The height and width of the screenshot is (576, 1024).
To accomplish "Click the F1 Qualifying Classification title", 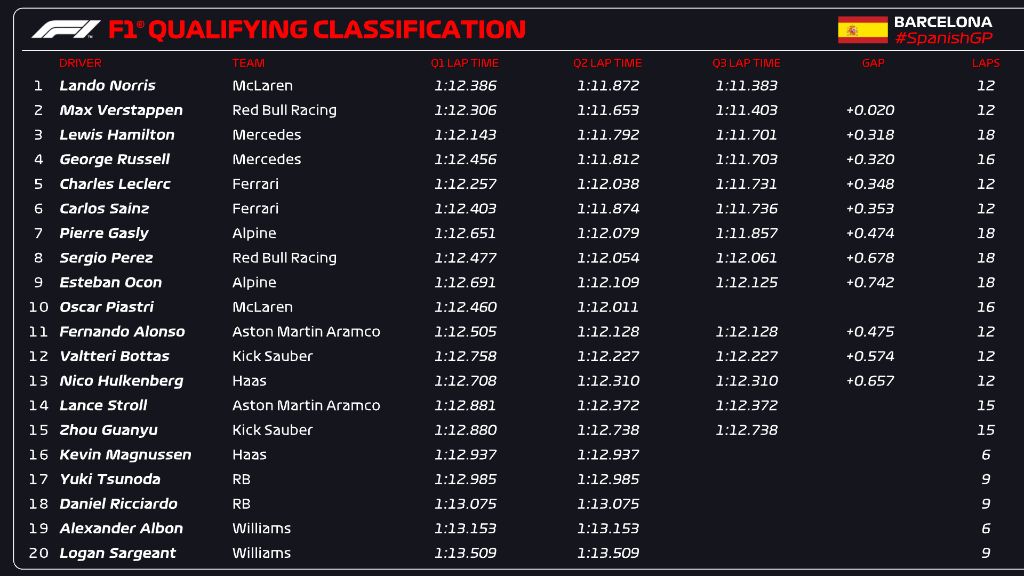I will click(x=317, y=29).
